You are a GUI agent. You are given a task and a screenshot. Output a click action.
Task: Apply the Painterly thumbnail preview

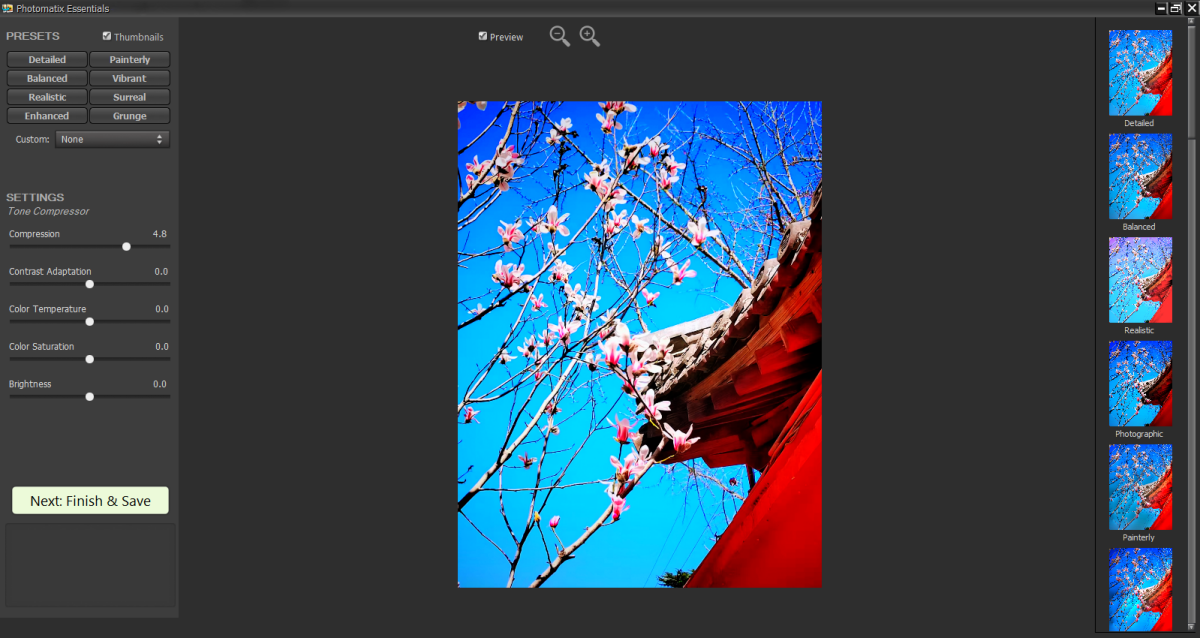1140,487
